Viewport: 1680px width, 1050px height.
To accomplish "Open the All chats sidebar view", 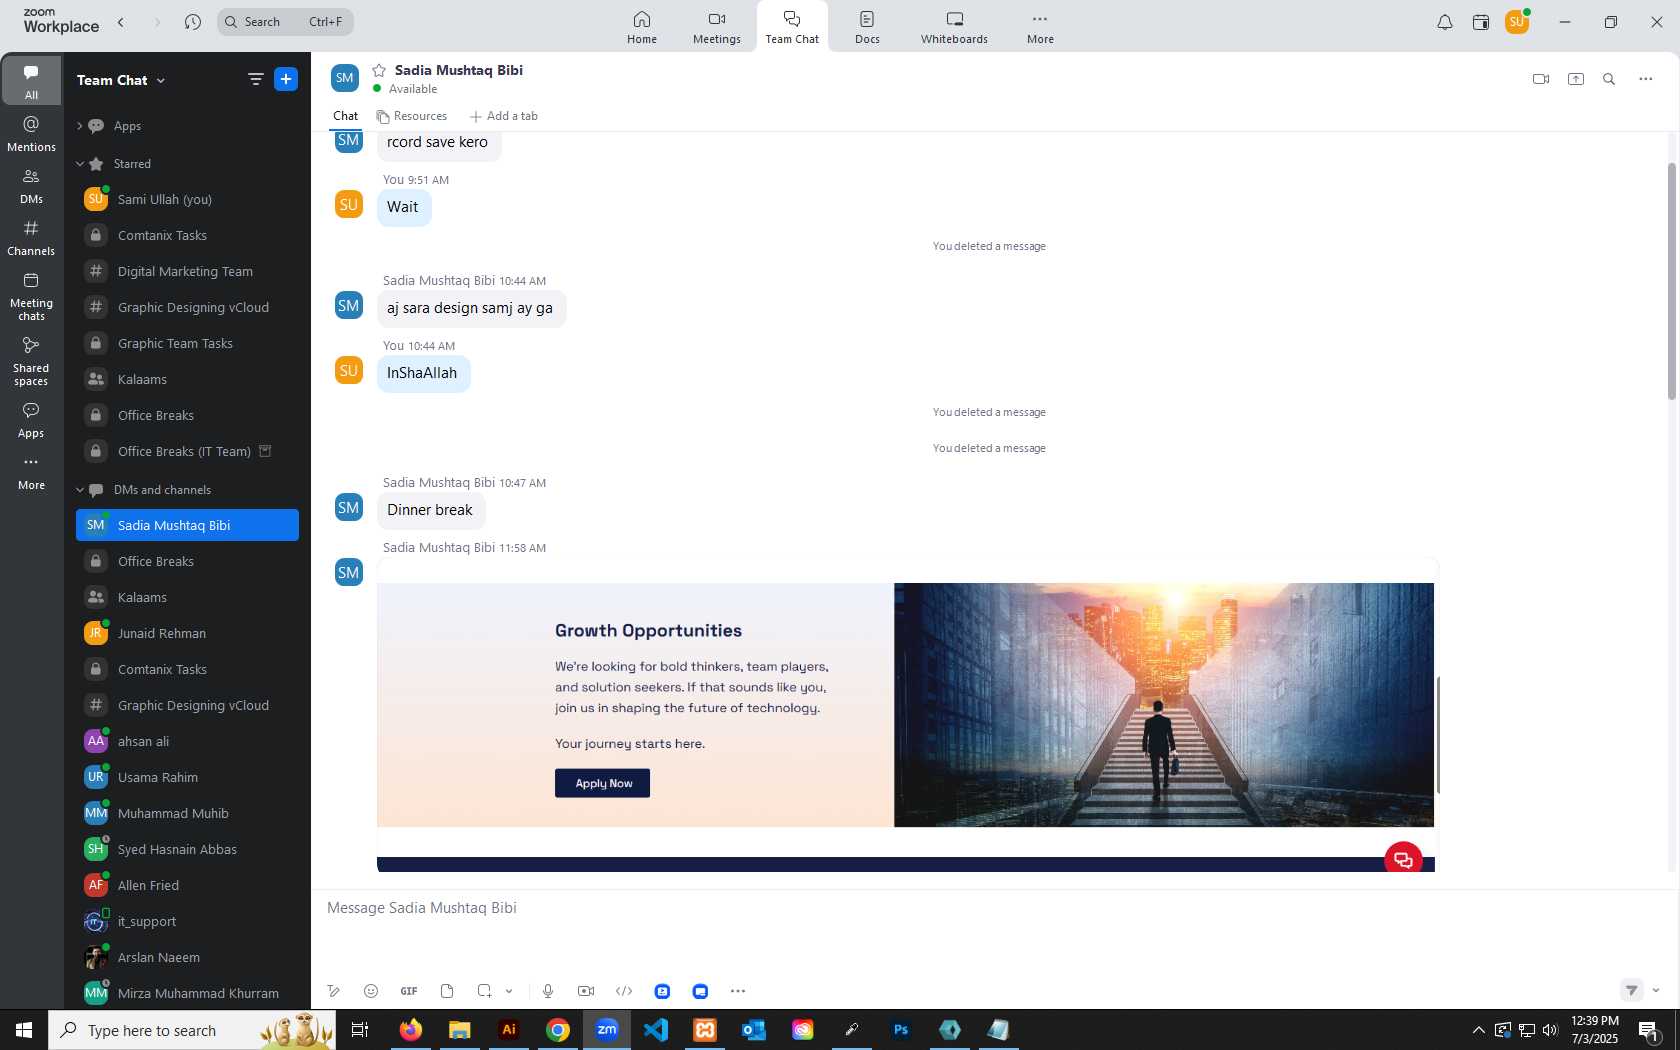I will [x=31, y=81].
